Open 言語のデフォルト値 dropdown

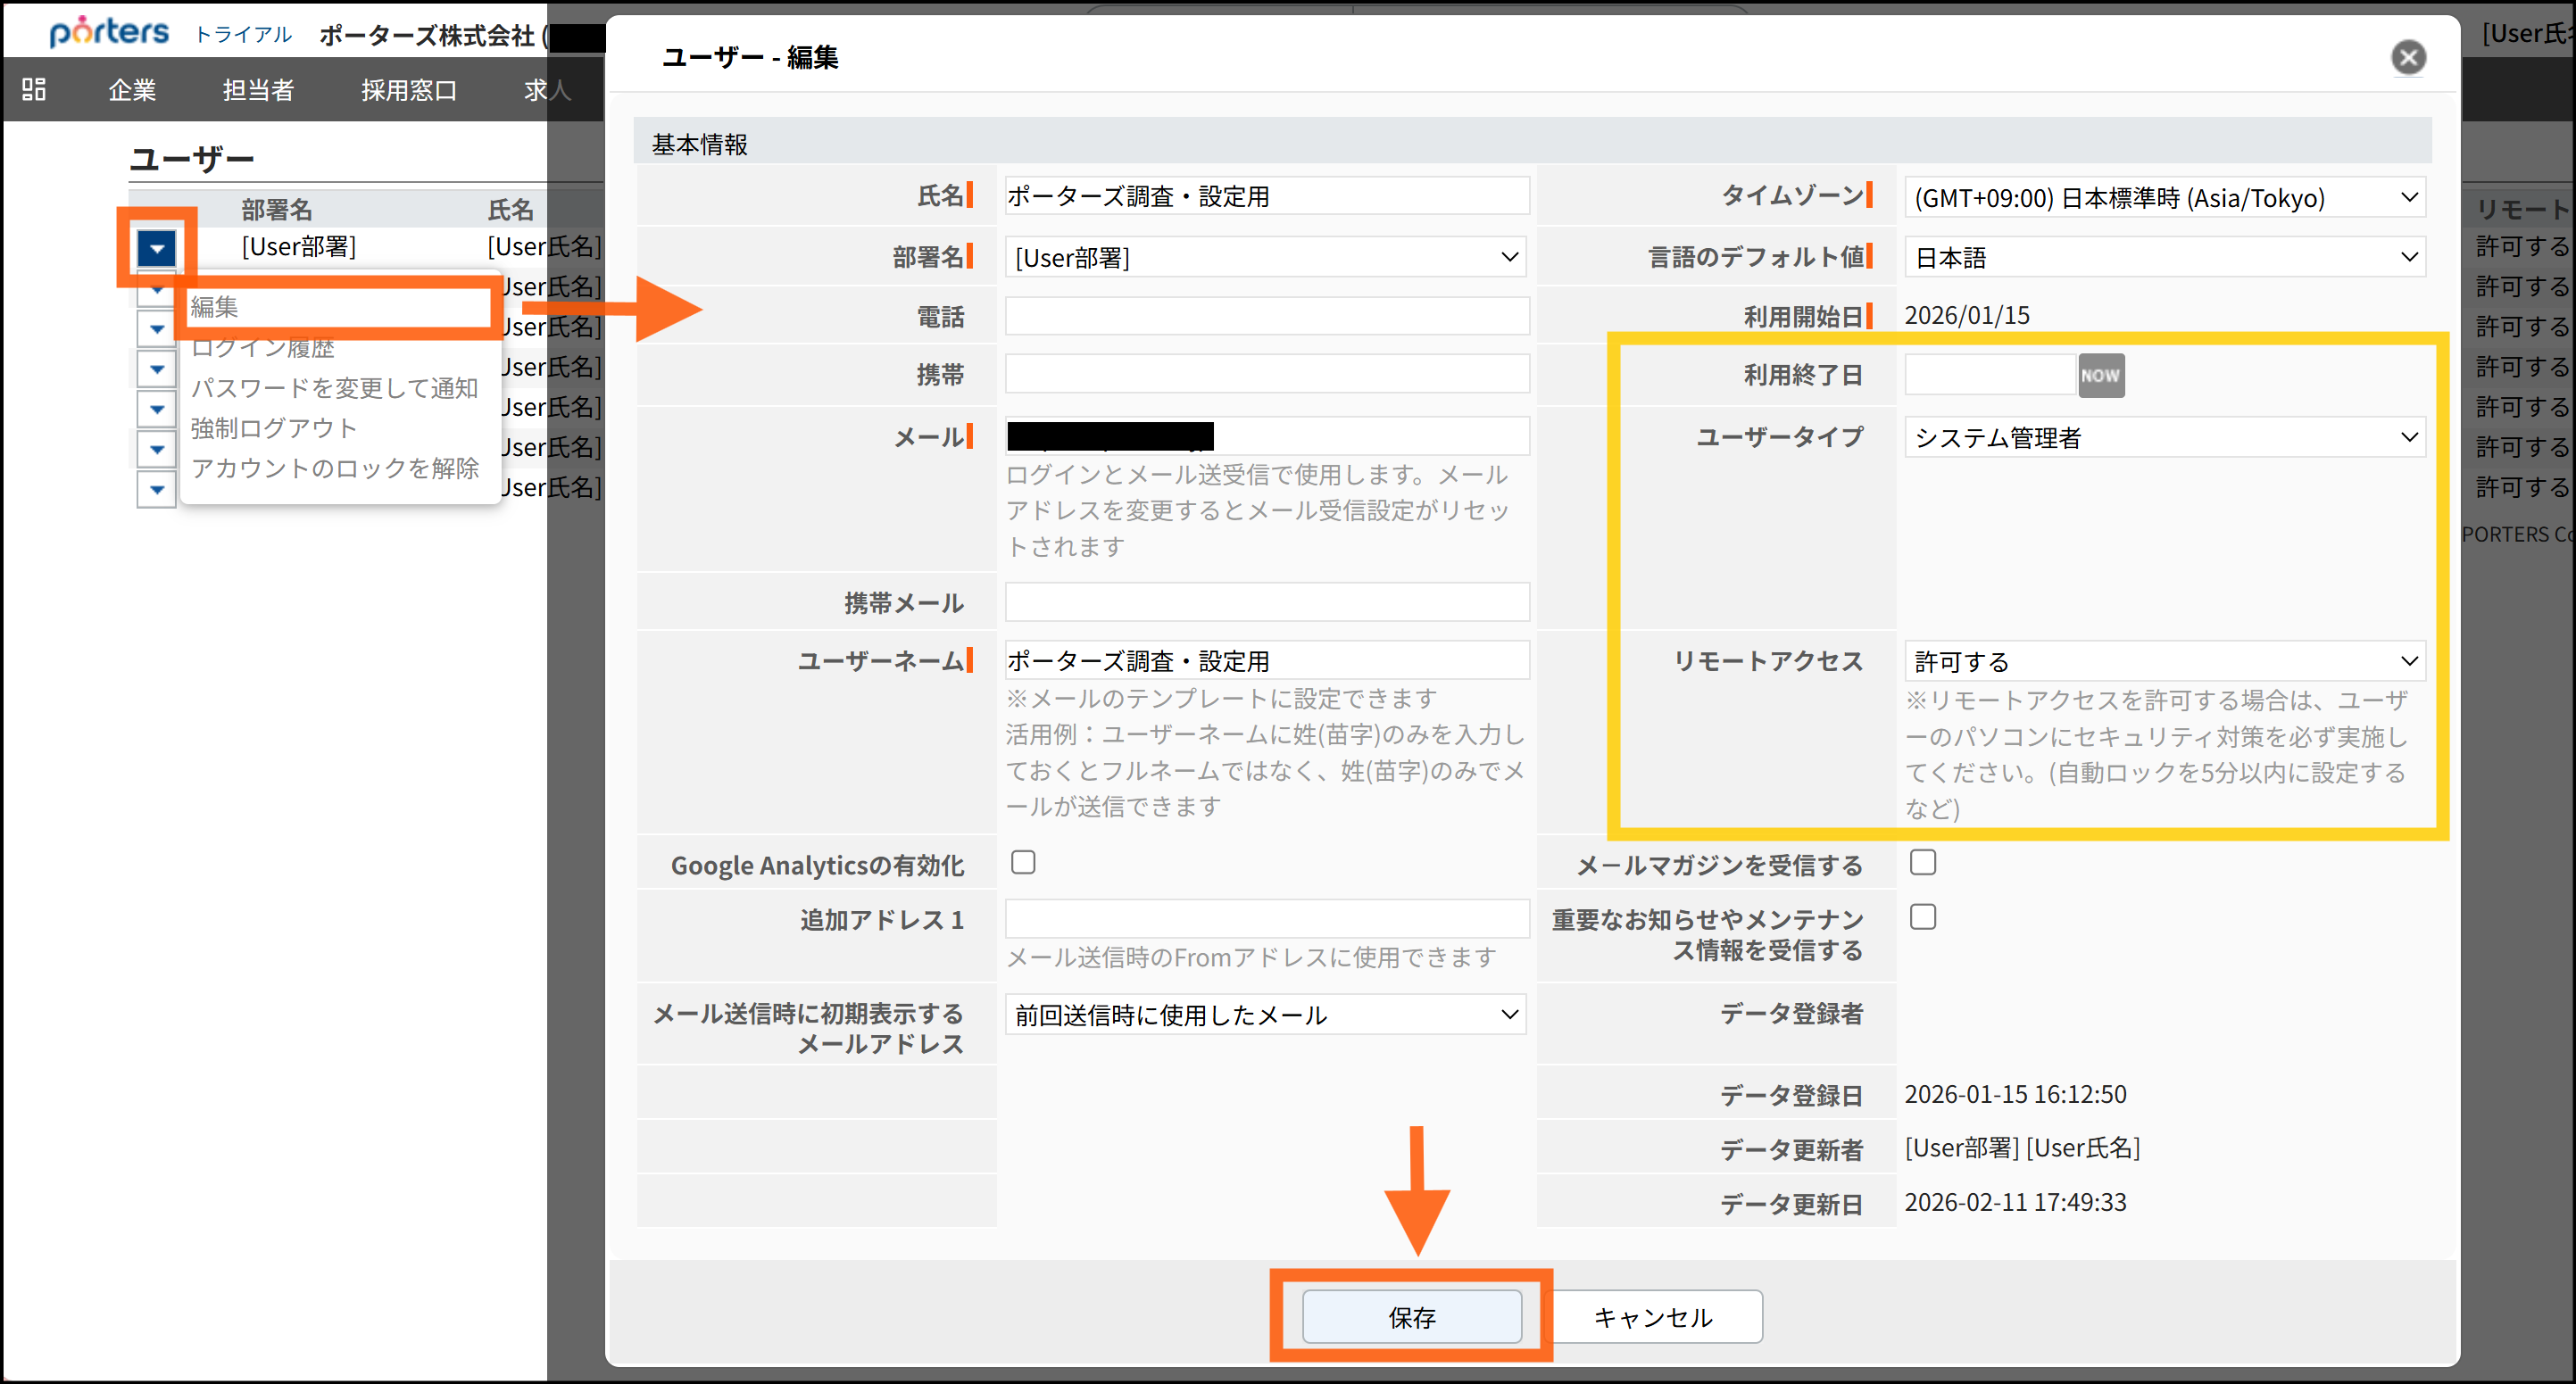(2165, 257)
